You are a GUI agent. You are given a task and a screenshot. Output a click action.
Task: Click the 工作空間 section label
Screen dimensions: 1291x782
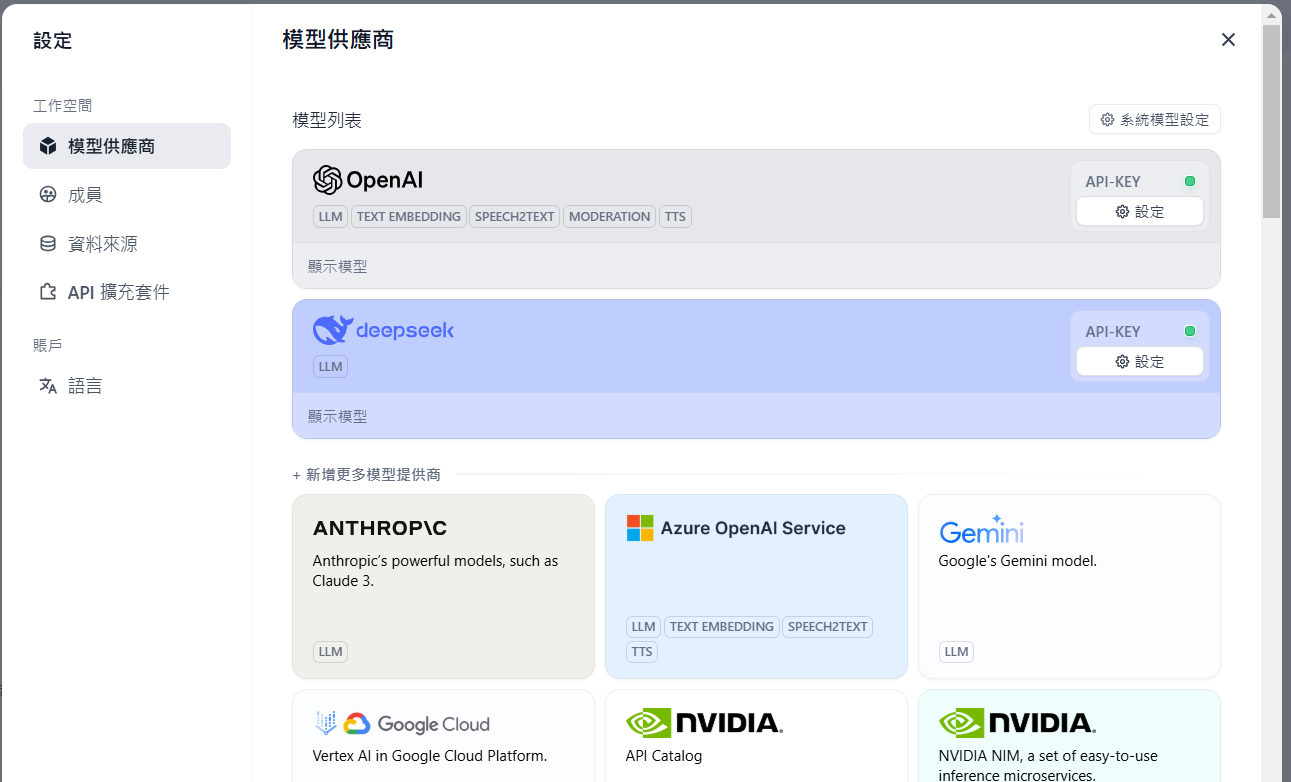pyautogui.click(x=63, y=106)
